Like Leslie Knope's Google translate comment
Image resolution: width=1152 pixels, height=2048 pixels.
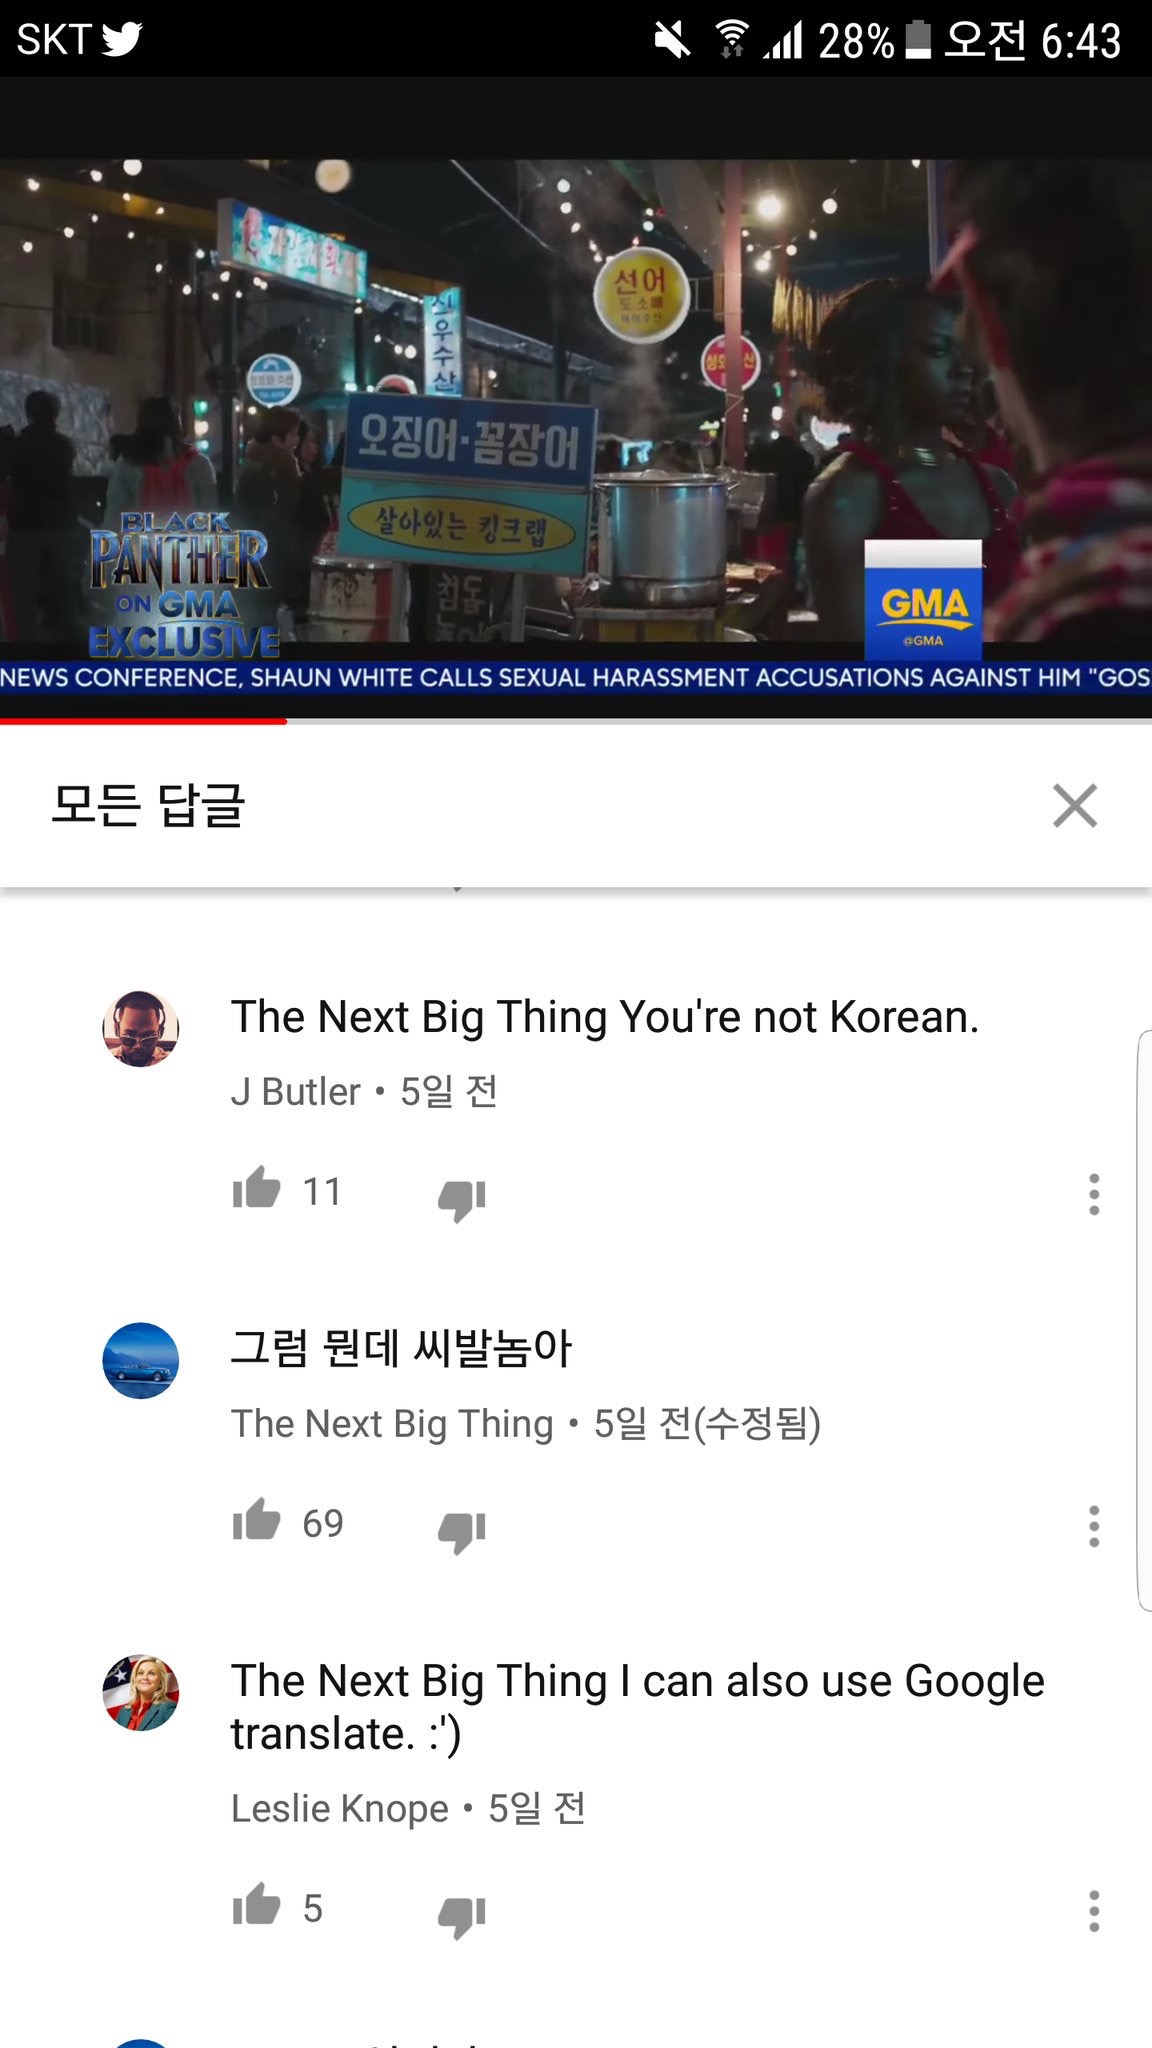(257, 1905)
